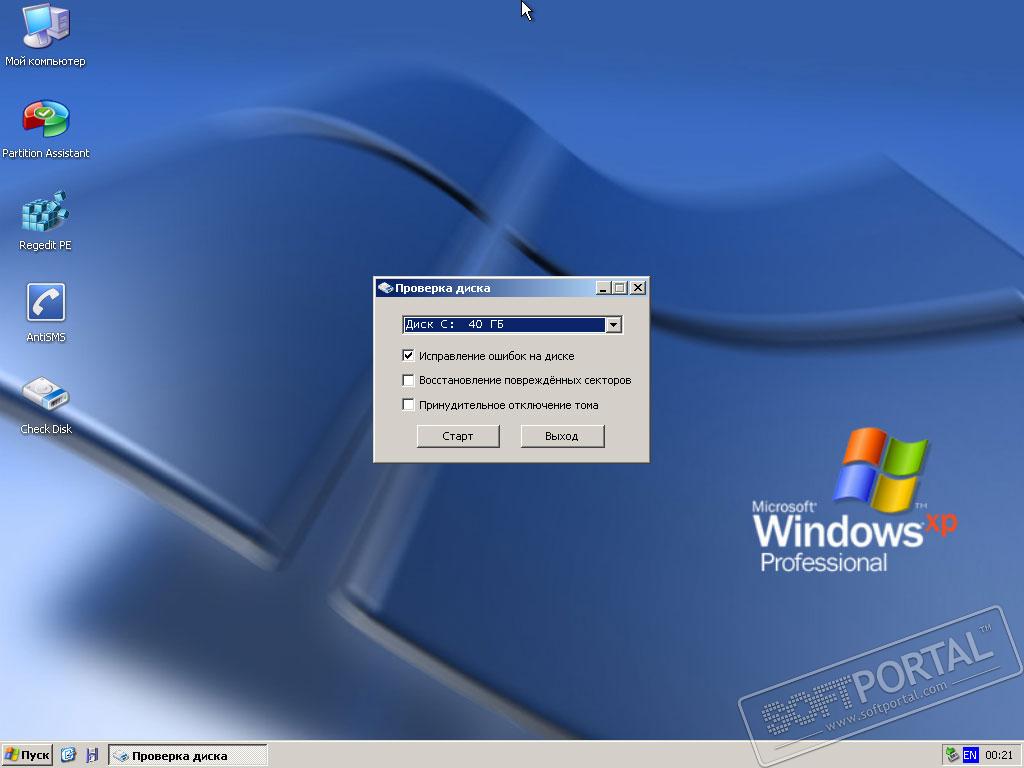Open the disk selection dropdown arrow

(x=613, y=325)
